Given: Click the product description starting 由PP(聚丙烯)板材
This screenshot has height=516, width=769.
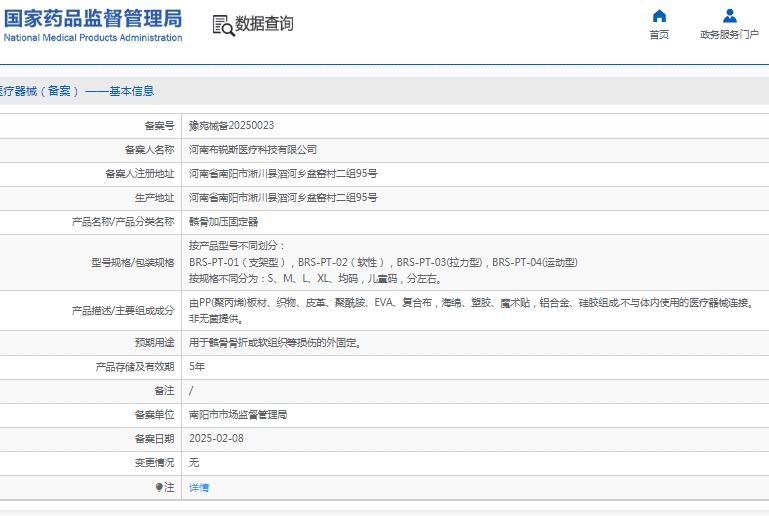Looking at the screenshot, I should tap(472, 303).
